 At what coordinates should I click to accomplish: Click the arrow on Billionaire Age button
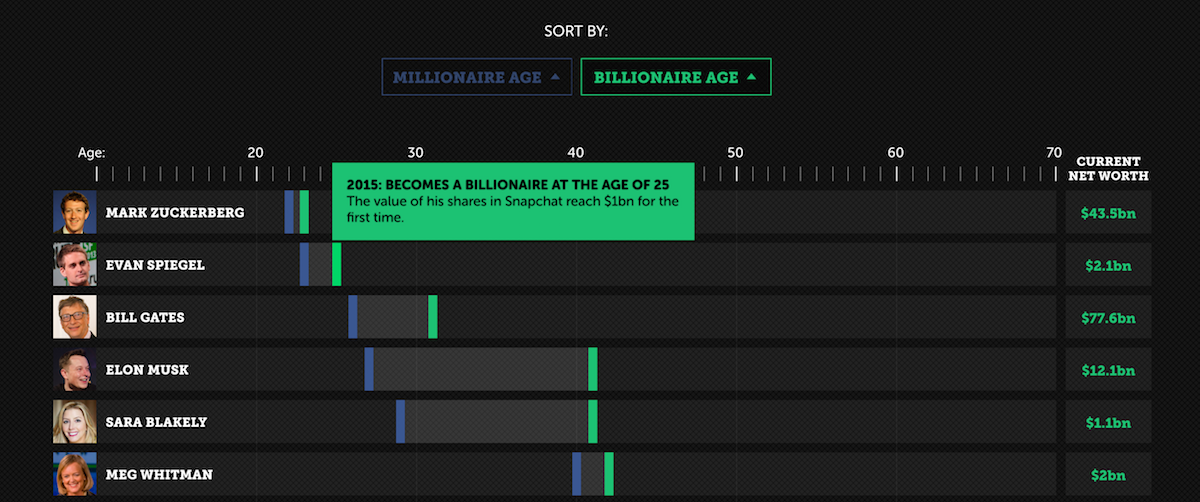point(752,77)
